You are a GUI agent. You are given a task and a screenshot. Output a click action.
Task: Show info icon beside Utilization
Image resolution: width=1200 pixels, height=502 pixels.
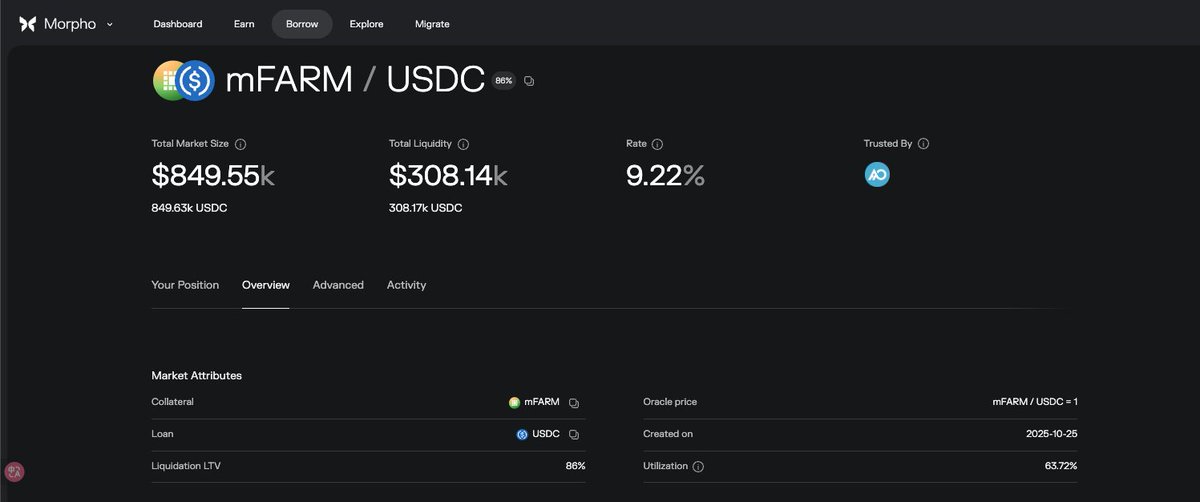click(x=698, y=467)
